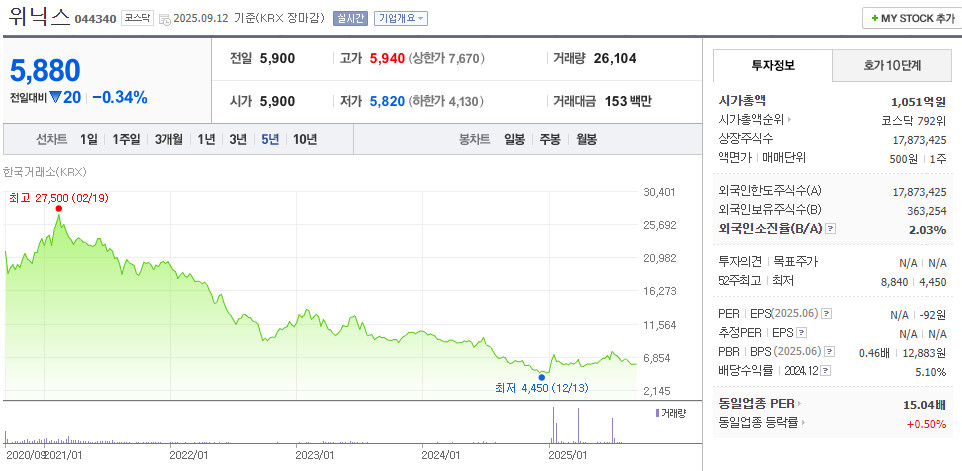Select the 3년 line chart period
The height and width of the screenshot is (471, 962).
click(x=238, y=139)
